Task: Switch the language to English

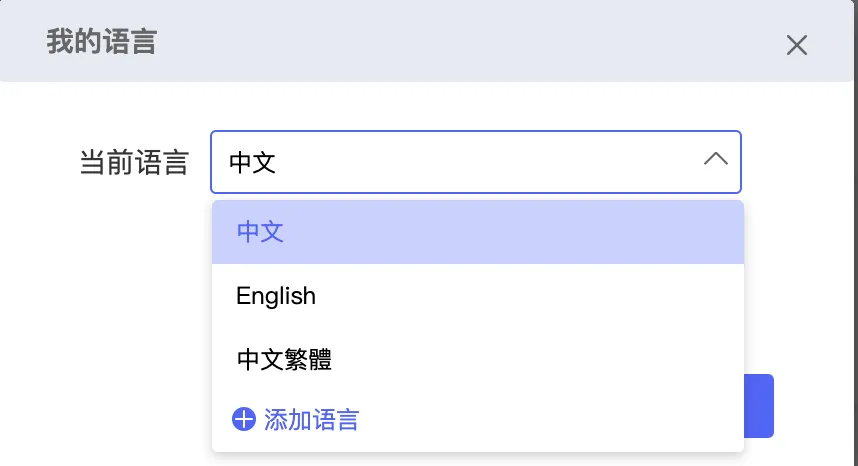Action: pos(276,296)
